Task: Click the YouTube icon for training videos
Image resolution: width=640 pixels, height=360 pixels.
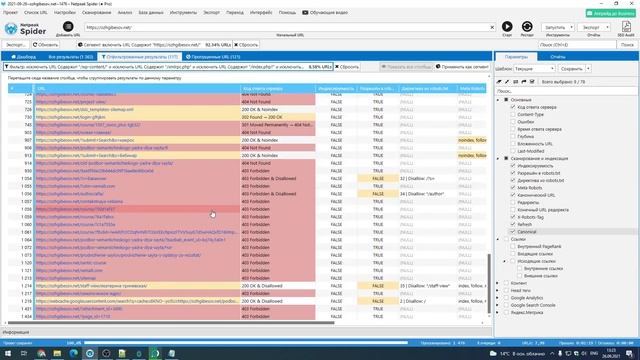Action: pos(305,13)
